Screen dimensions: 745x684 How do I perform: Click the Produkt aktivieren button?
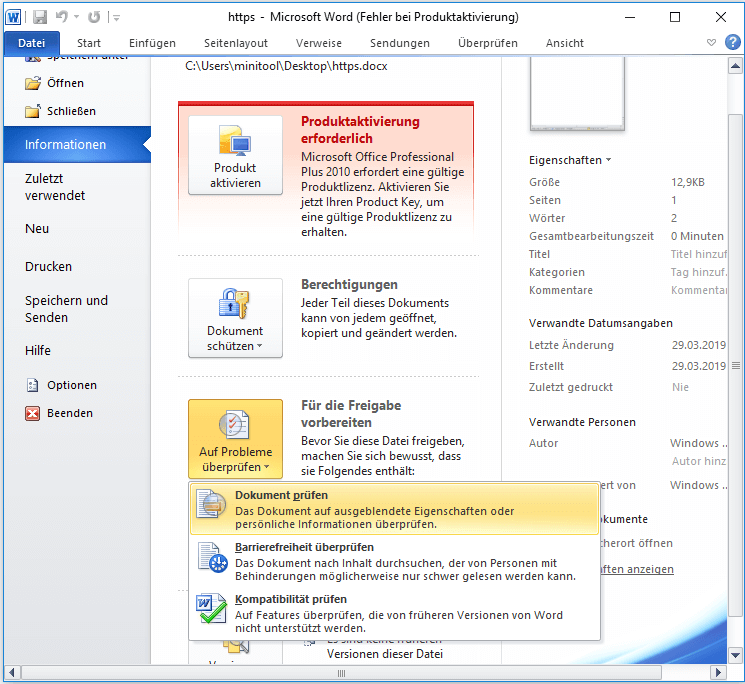pyautogui.click(x=235, y=155)
